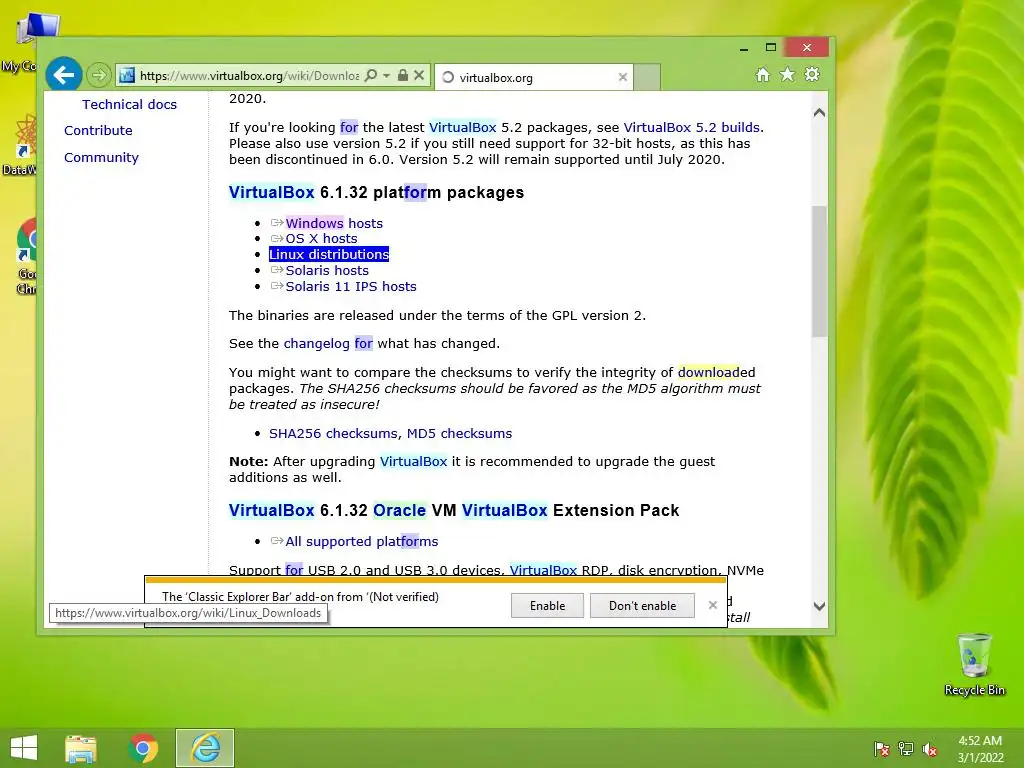Open the Recycle Bin desktop icon
This screenshot has height=768, width=1024.
(x=974, y=665)
